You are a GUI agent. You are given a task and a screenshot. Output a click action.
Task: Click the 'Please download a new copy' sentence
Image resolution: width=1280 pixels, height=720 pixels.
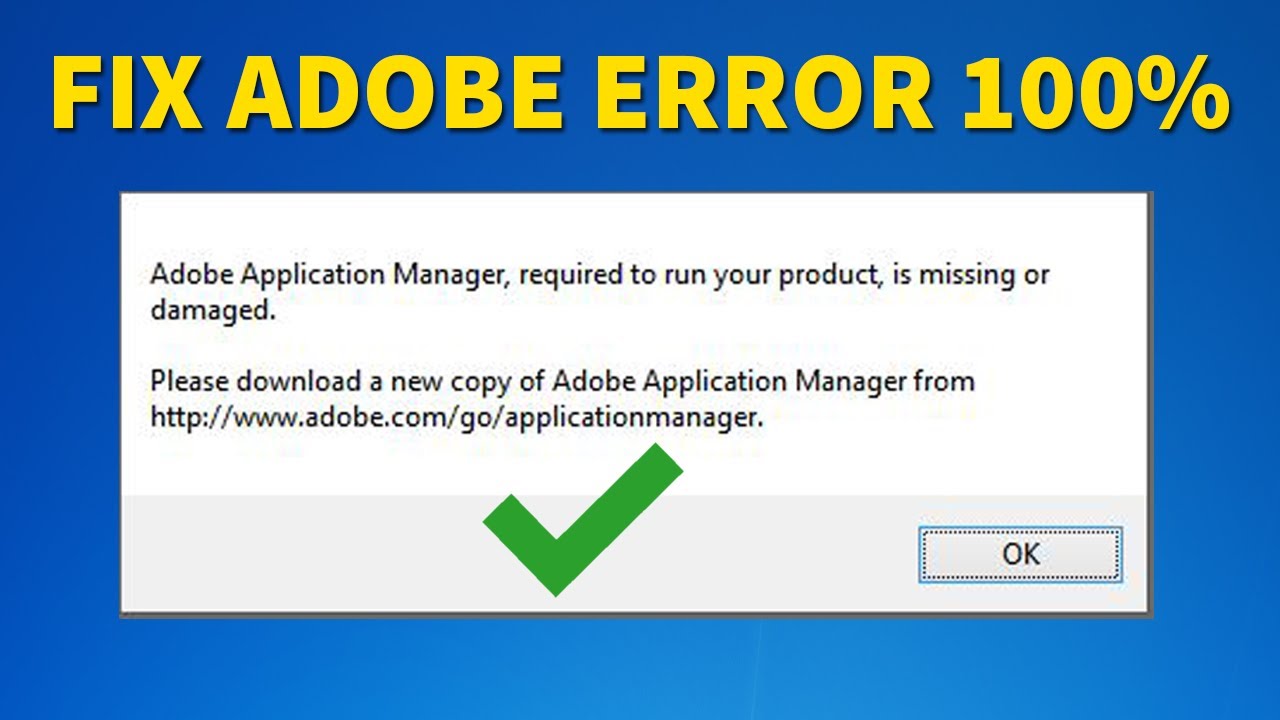[560, 381]
